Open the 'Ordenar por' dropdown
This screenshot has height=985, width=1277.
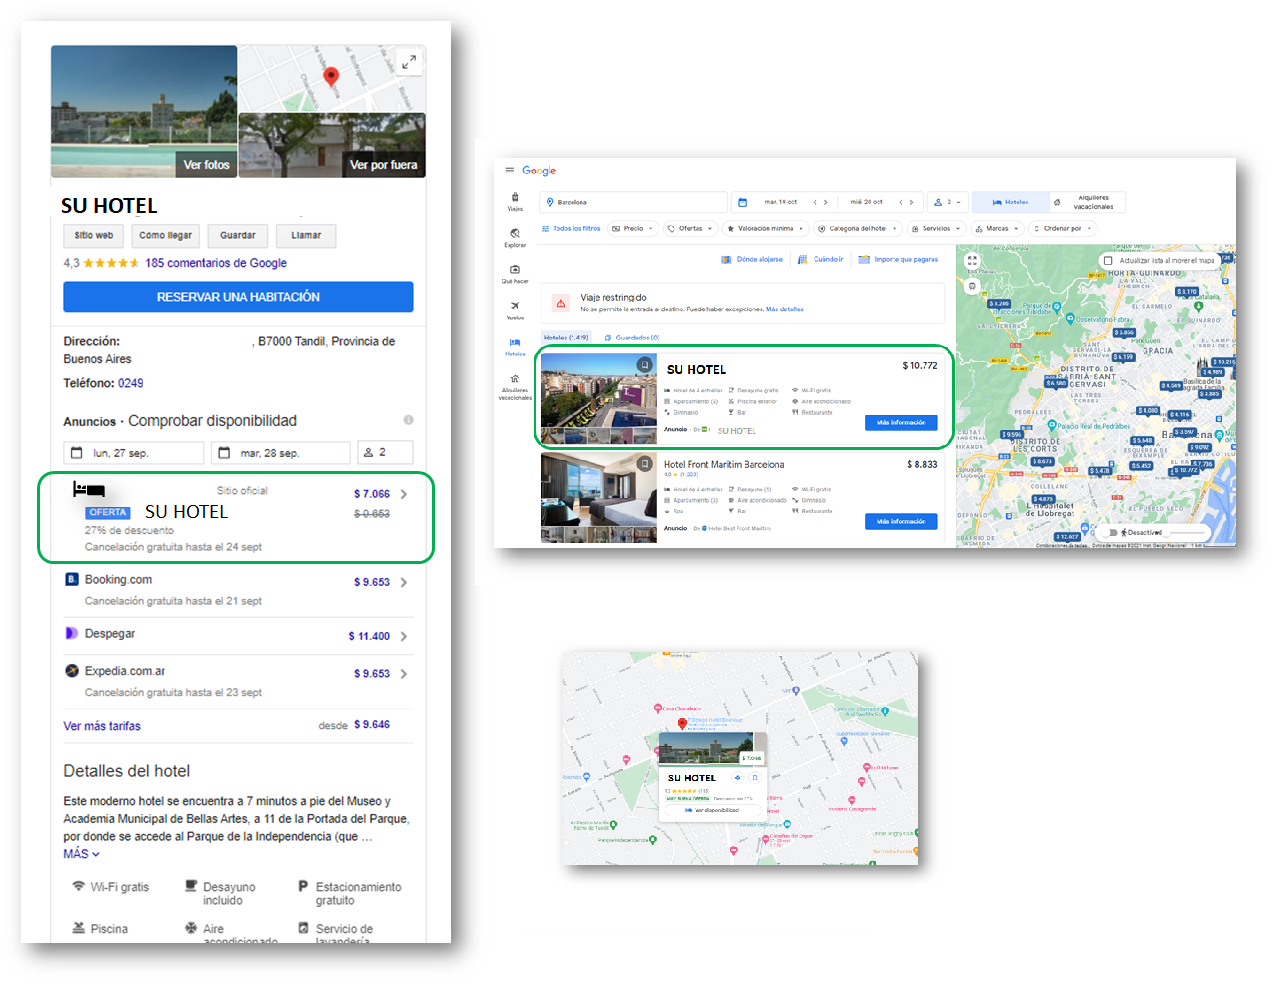(x=1062, y=229)
